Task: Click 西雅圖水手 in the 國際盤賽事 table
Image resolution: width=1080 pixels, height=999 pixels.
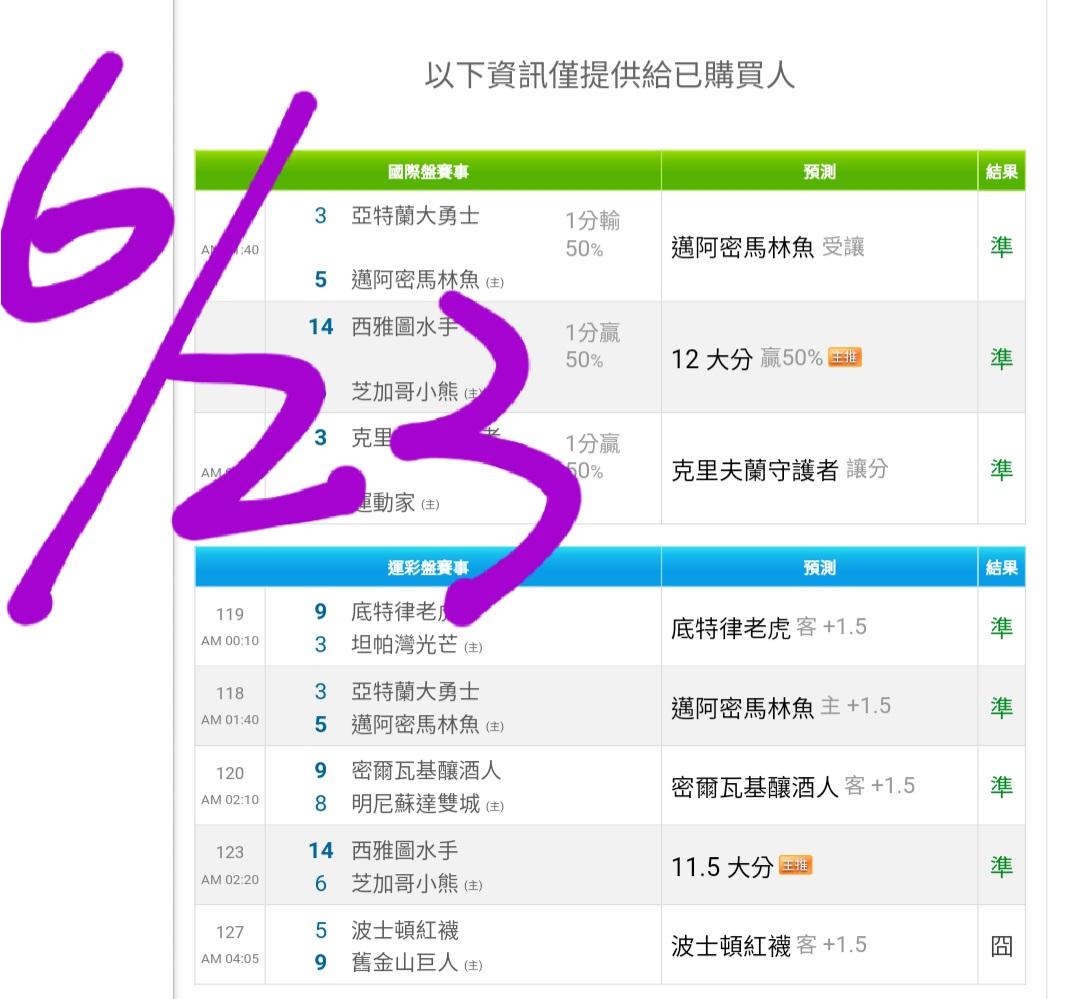Action: pyautogui.click(x=404, y=327)
